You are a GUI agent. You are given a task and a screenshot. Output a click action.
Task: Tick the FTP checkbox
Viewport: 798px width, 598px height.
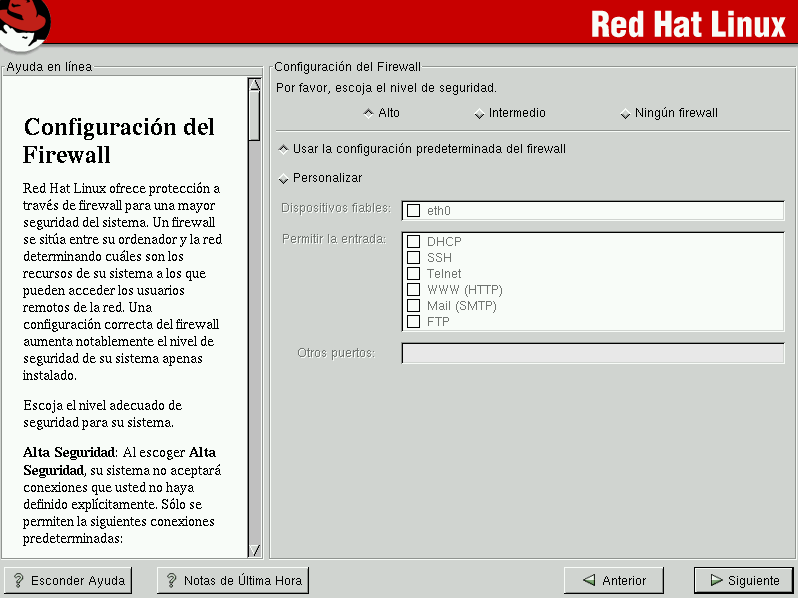413,322
